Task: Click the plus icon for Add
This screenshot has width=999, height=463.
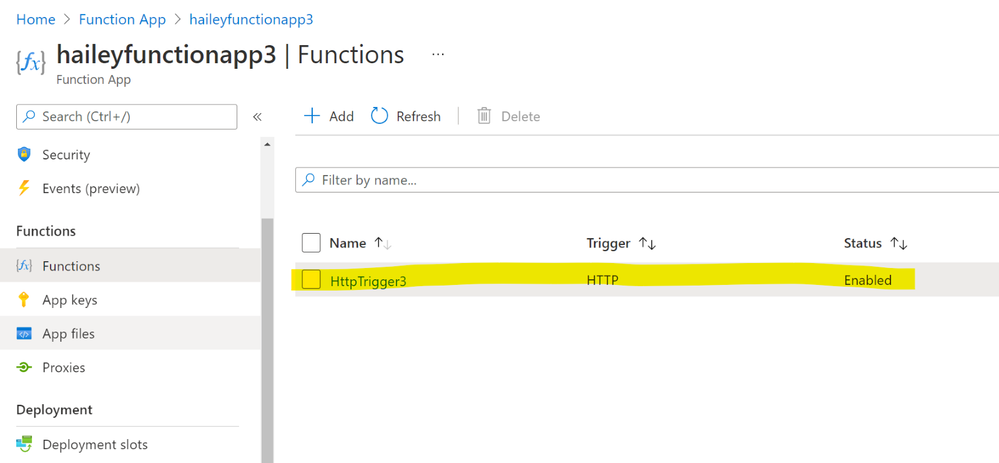Action: point(312,116)
